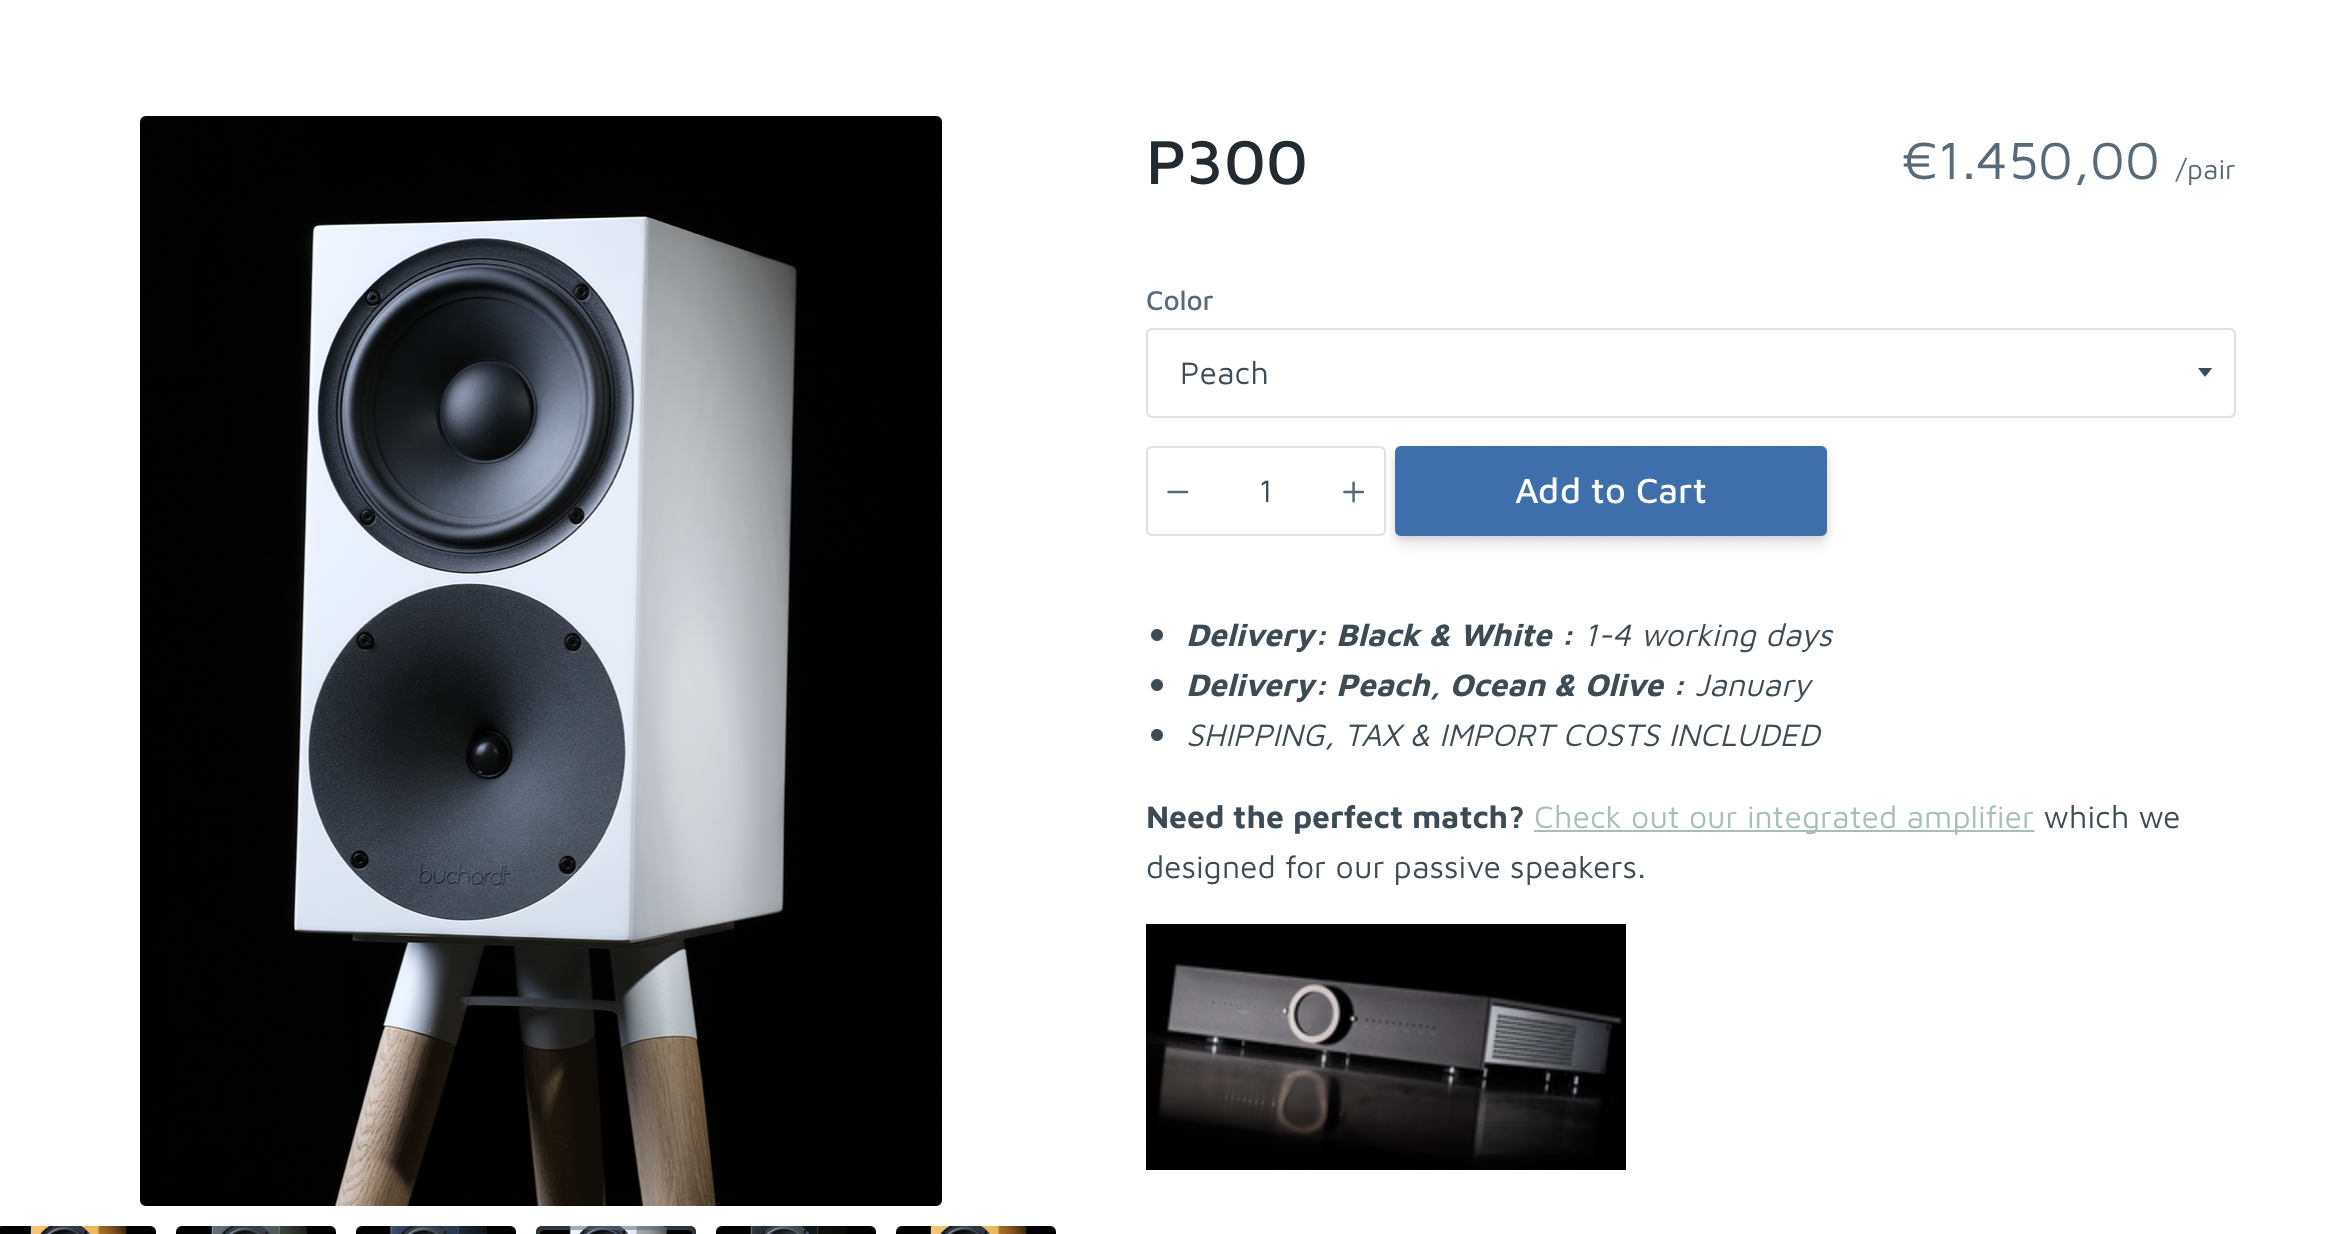Click the P300 product title
This screenshot has width=2338, height=1234.
[x=1226, y=163]
